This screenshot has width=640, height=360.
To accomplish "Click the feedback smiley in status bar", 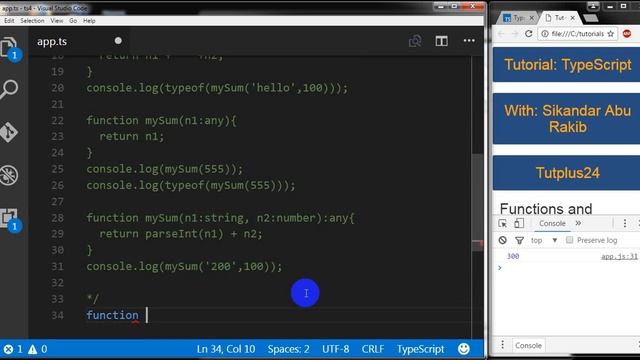I will pos(463,349).
